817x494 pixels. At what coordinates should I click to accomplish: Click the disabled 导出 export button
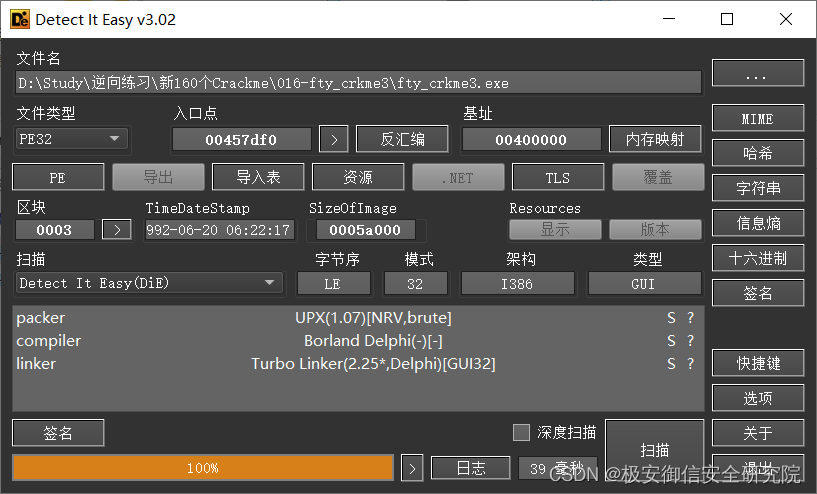coord(158,177)
